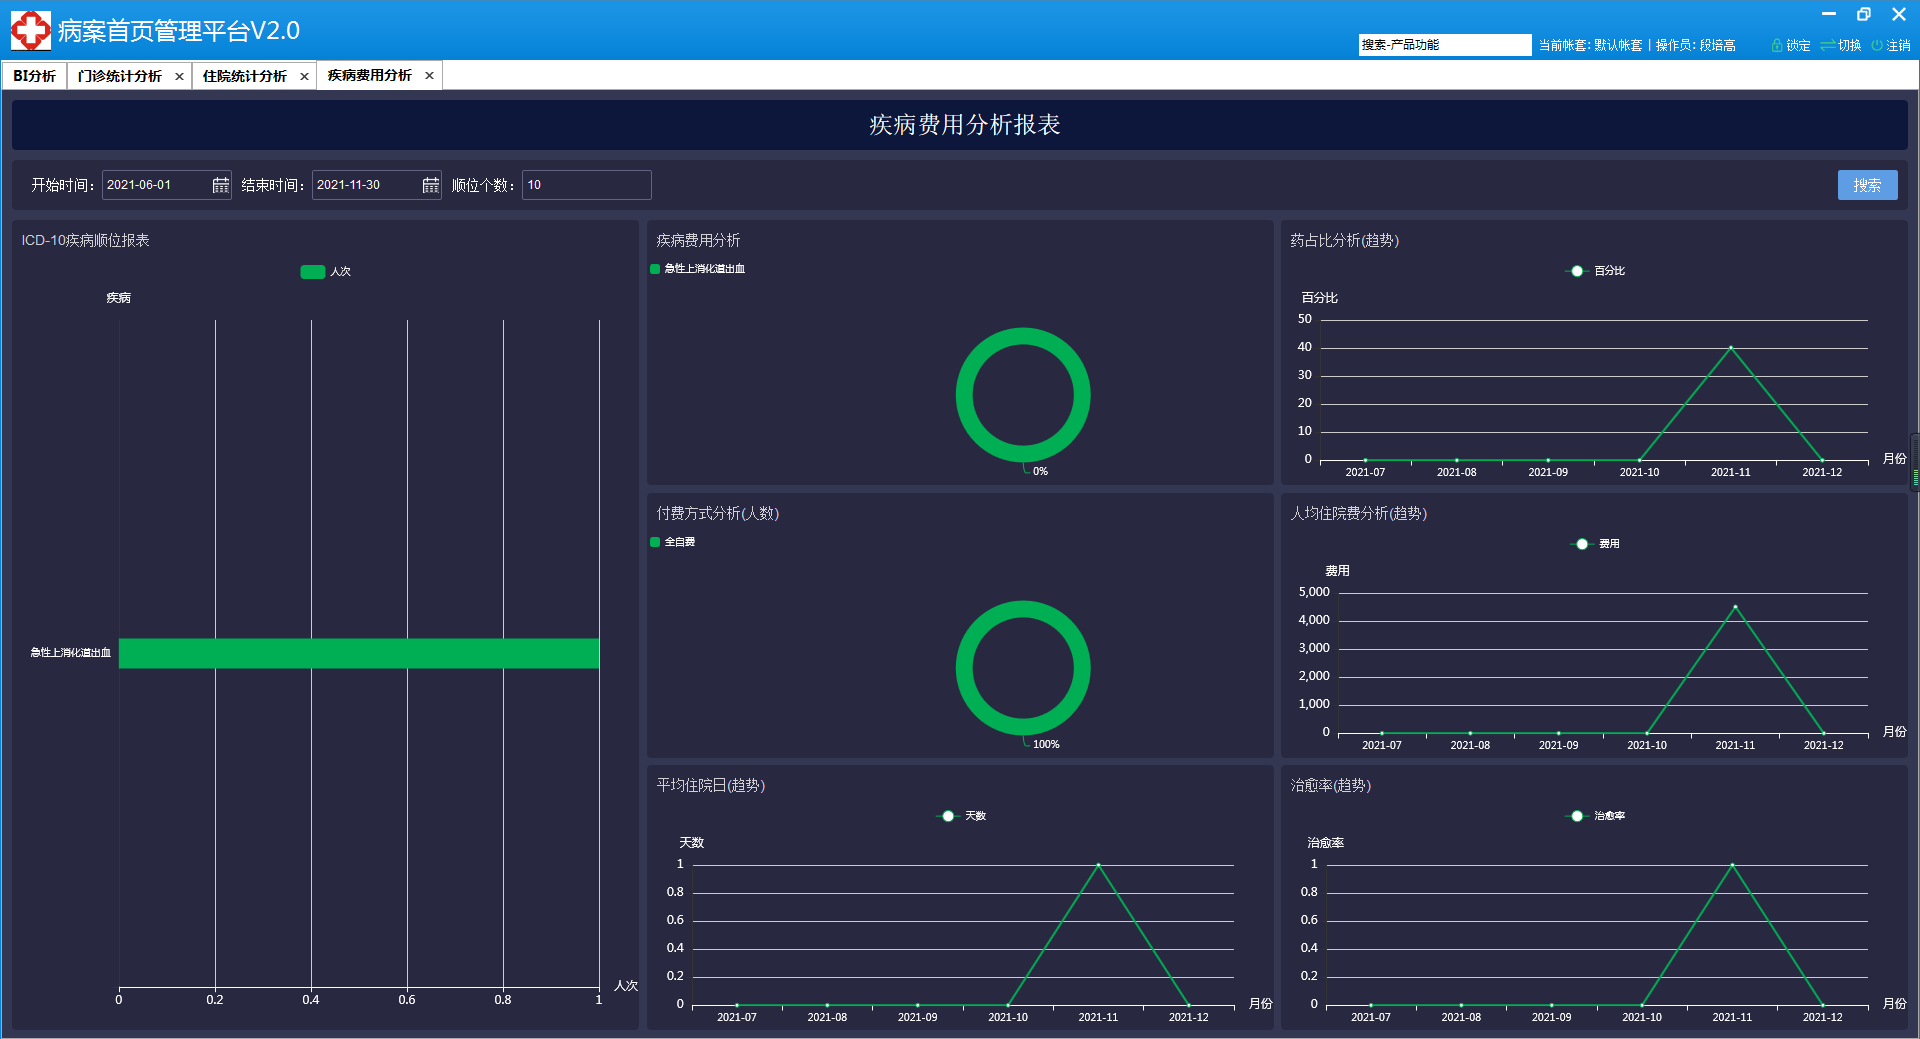Click the 2021-11 peak in 治愈率 chart
Viewport: 1920px width, 1039px height.
click(1732, 865)
